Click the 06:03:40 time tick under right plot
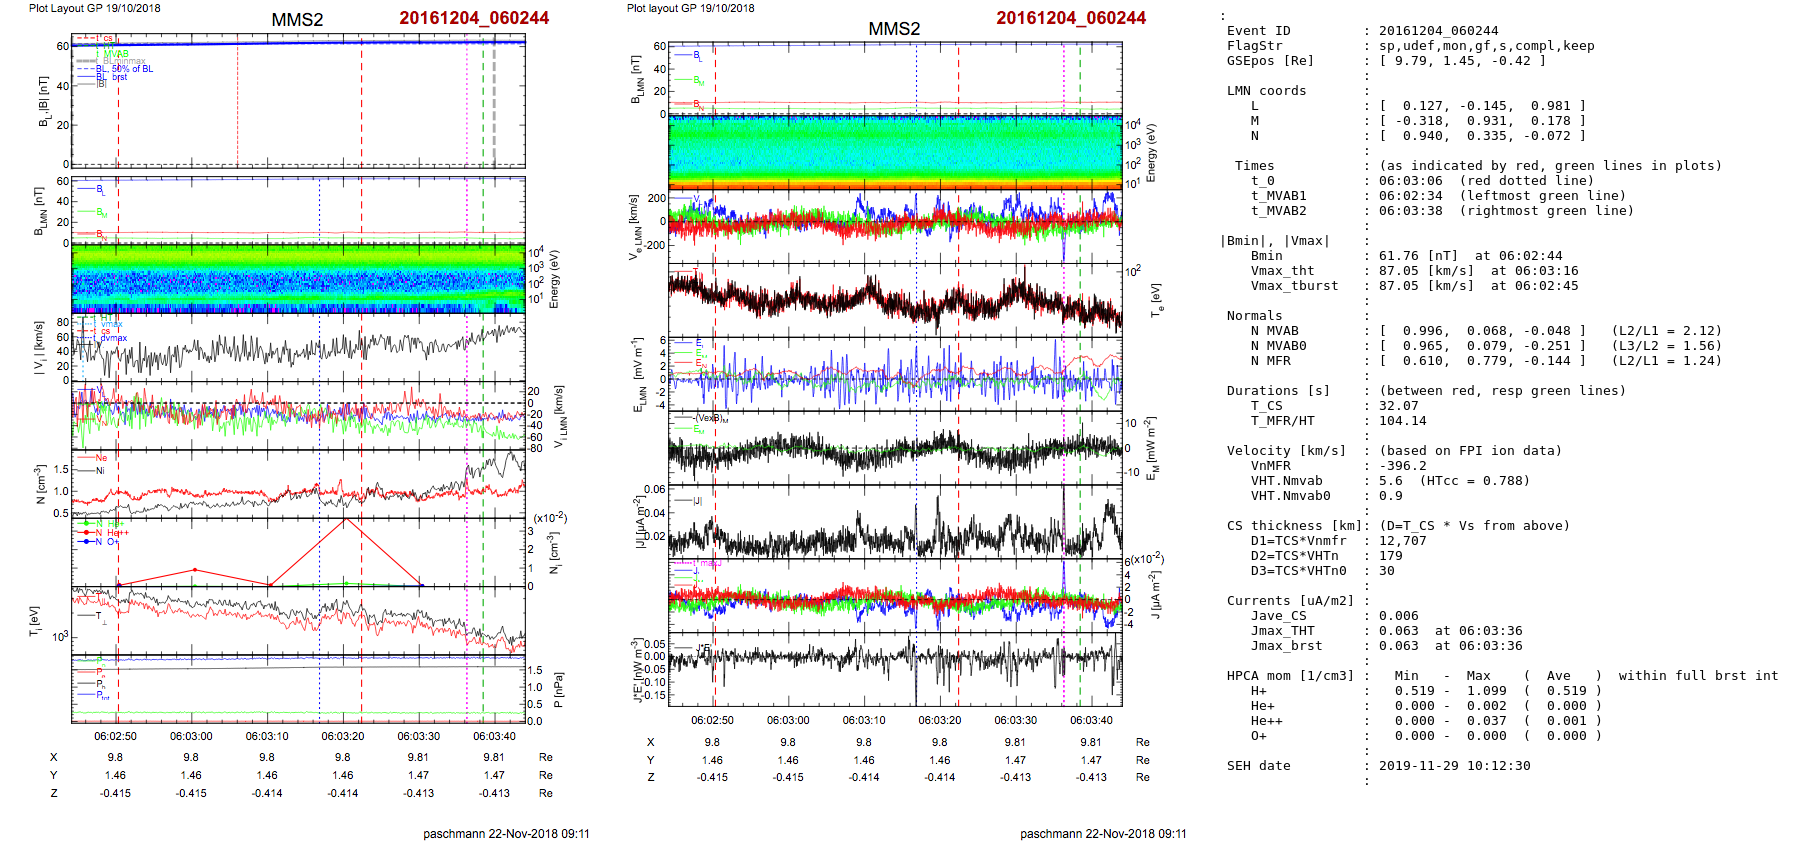This screenshot has width=1804, height=841. tap(1091, 720)
